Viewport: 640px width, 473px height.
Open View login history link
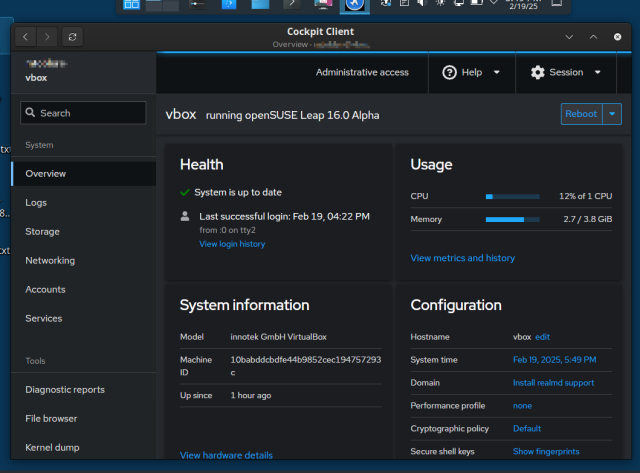pos(232,244)
